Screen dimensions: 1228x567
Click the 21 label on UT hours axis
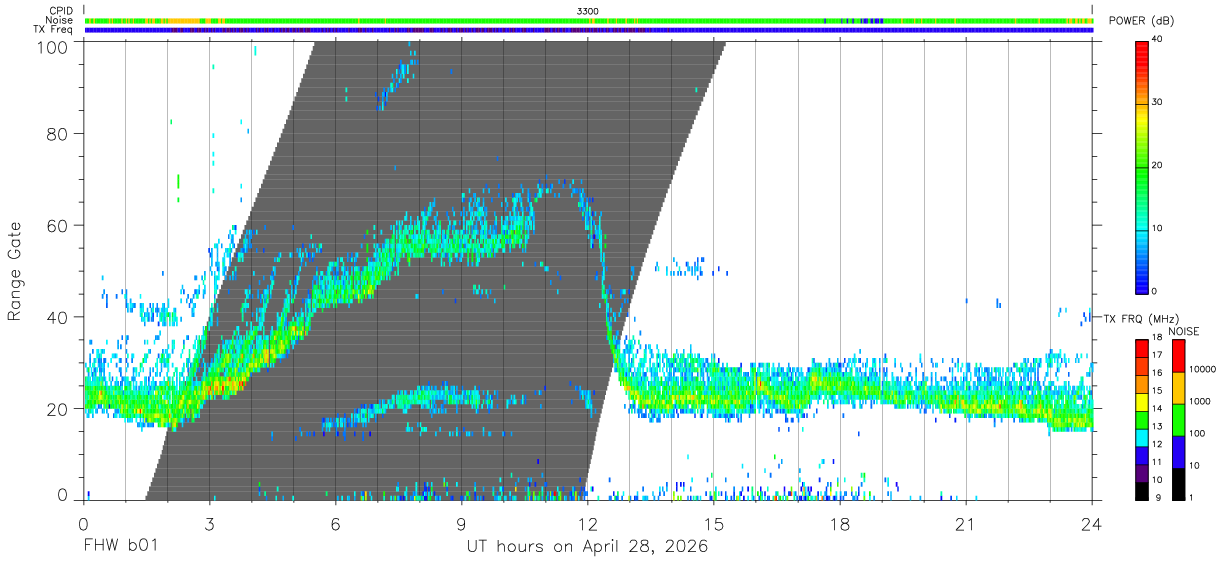[x=966, y=524]
